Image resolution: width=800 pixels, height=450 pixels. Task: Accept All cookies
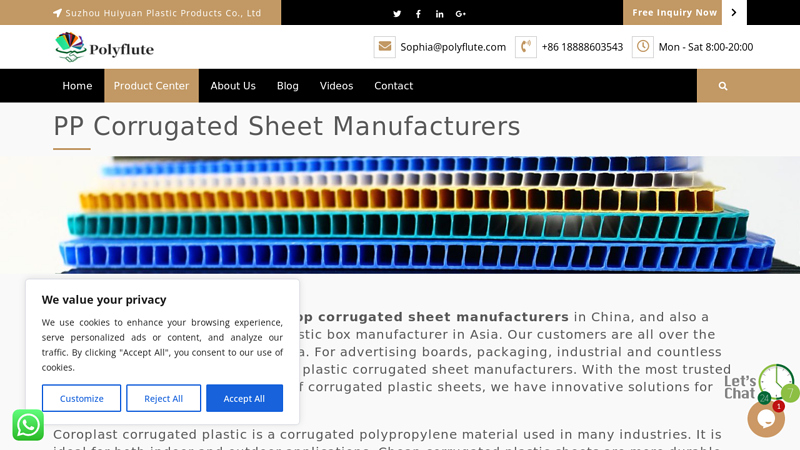pyautogui.click(x=244, y=398)
